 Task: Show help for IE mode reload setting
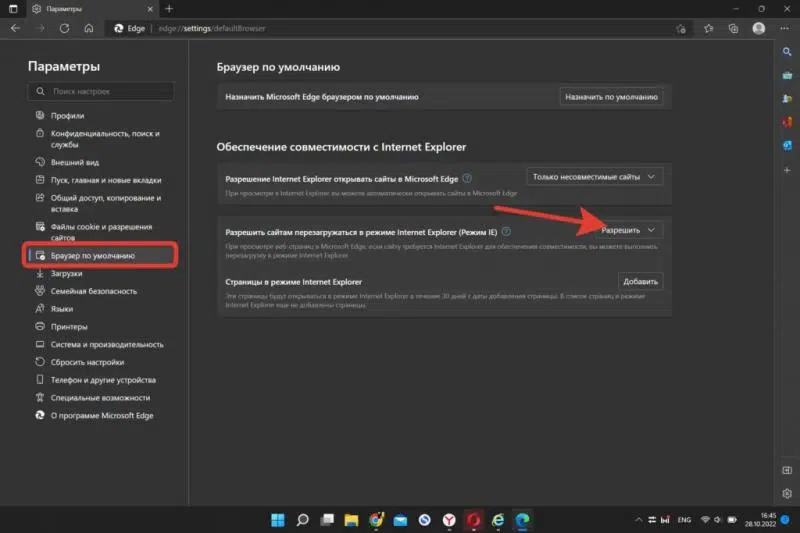coord(506,231)
